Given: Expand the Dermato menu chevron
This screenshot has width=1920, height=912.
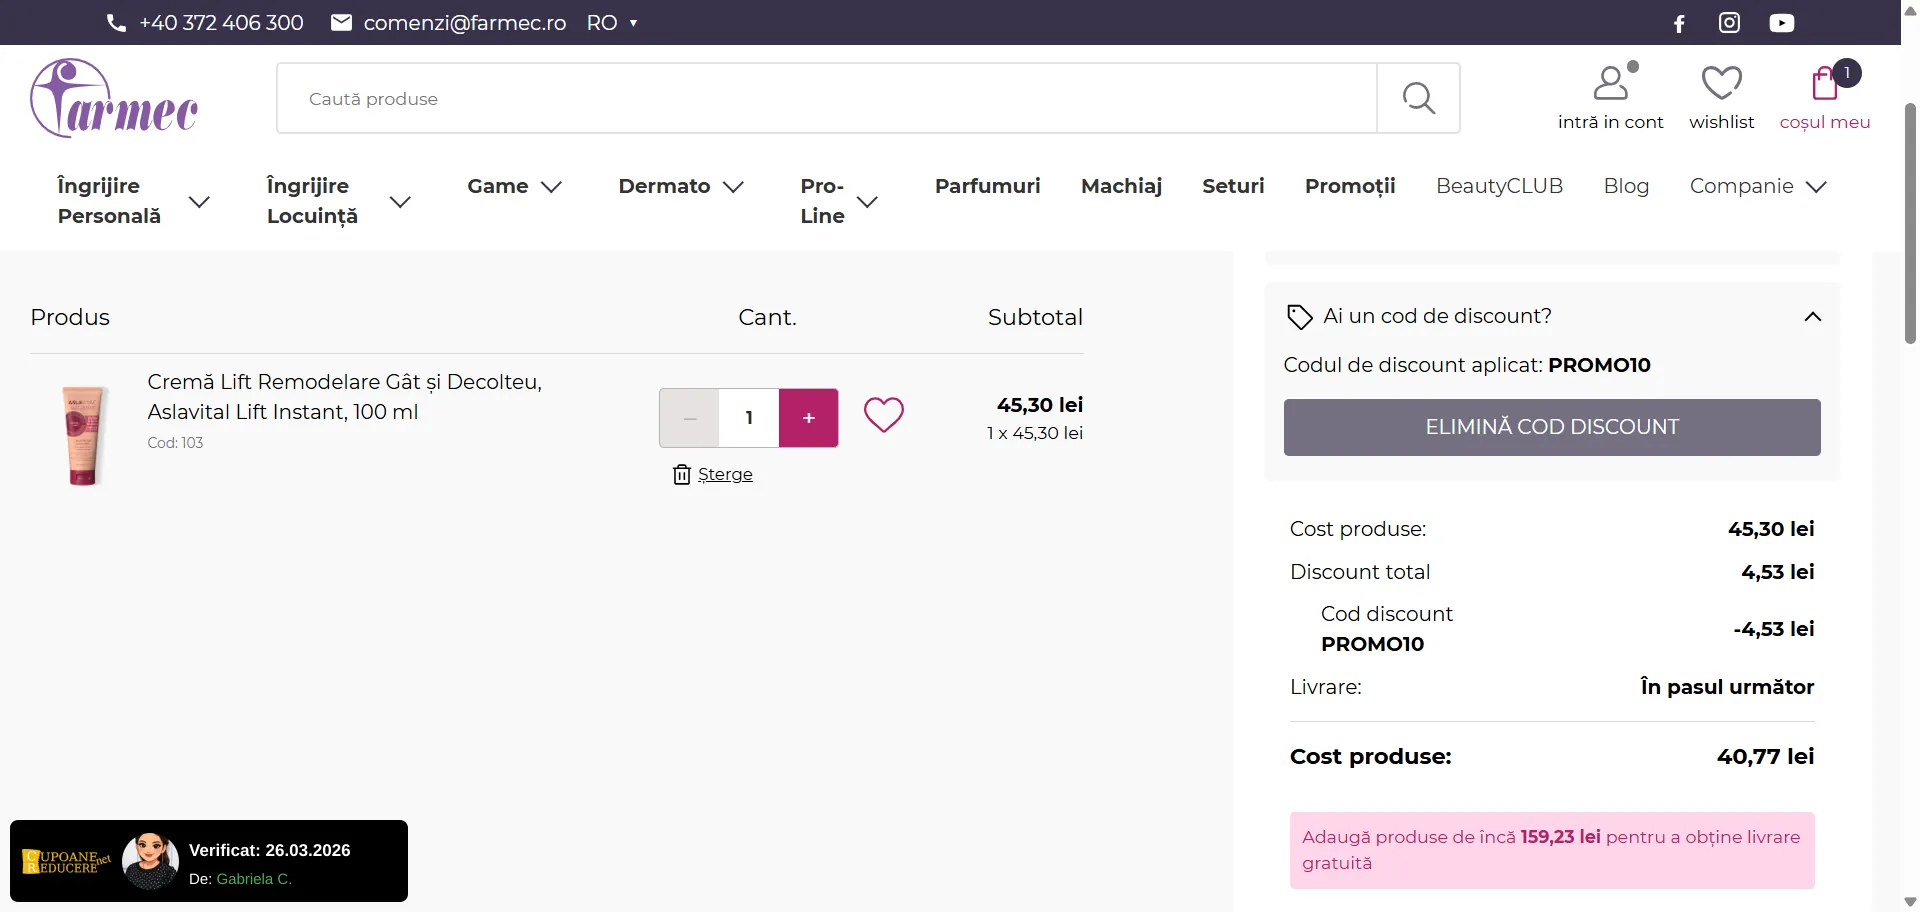Looking at the screenshot, I should coord(734,187).
